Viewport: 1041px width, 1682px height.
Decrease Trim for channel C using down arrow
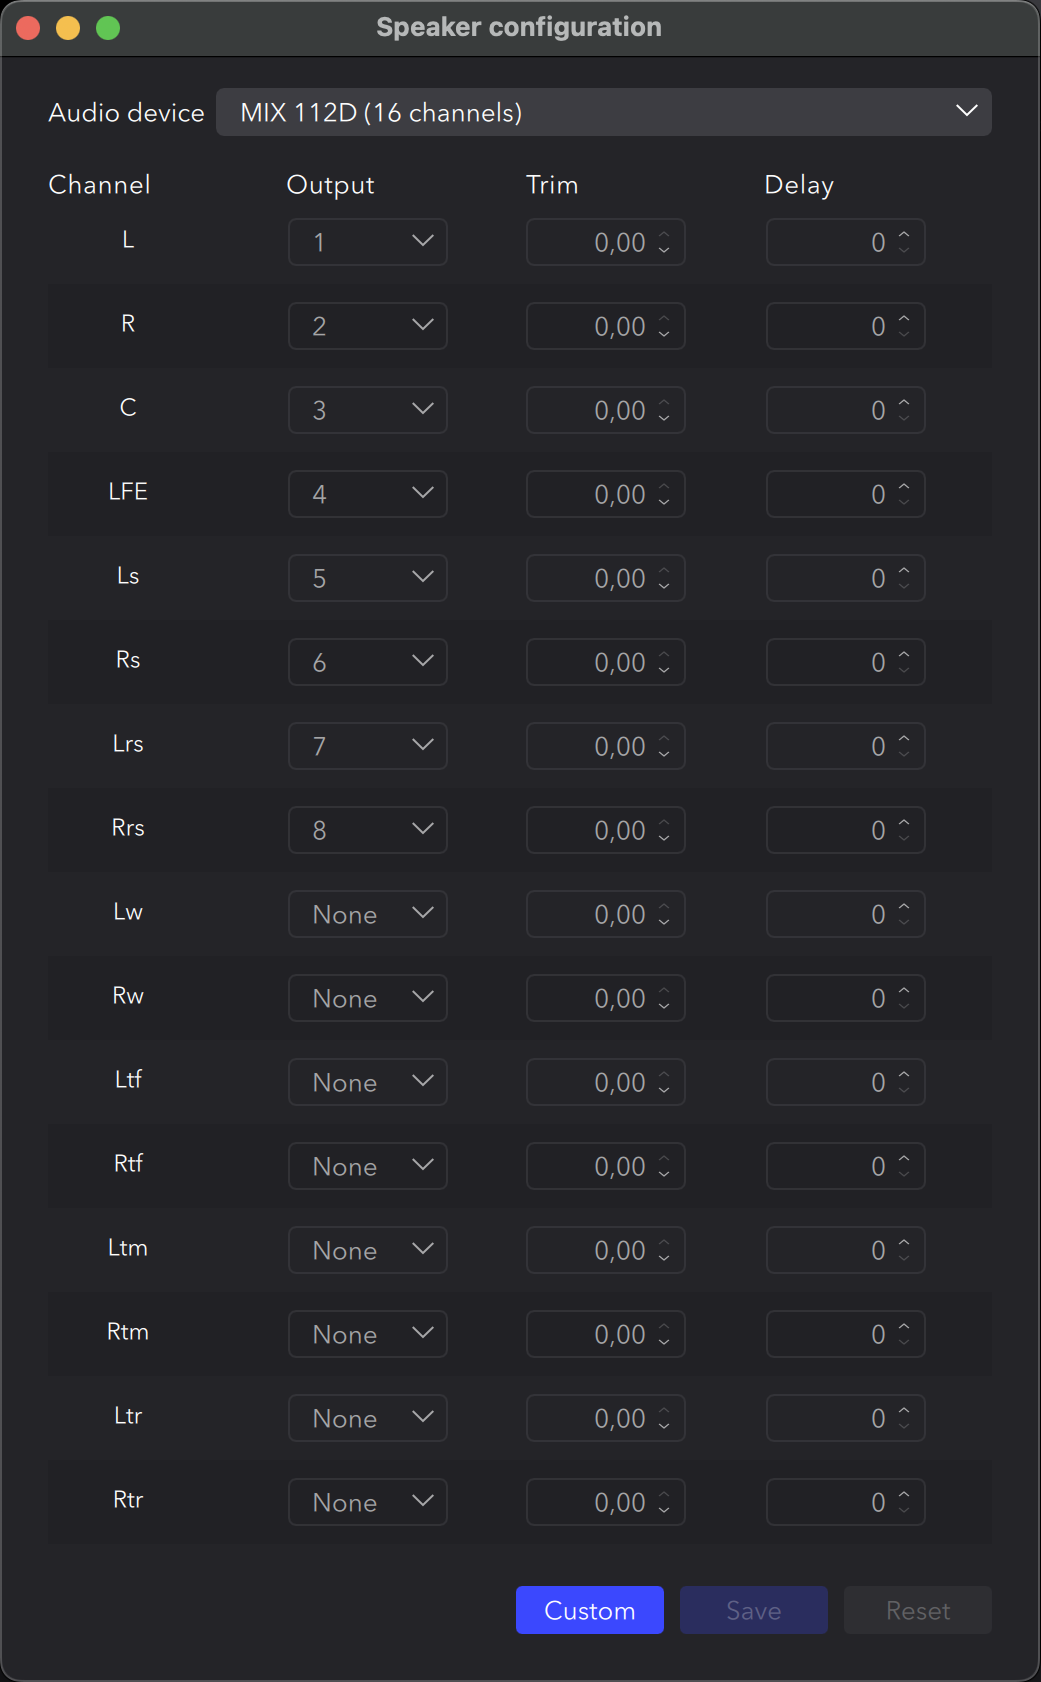(664, 417)
